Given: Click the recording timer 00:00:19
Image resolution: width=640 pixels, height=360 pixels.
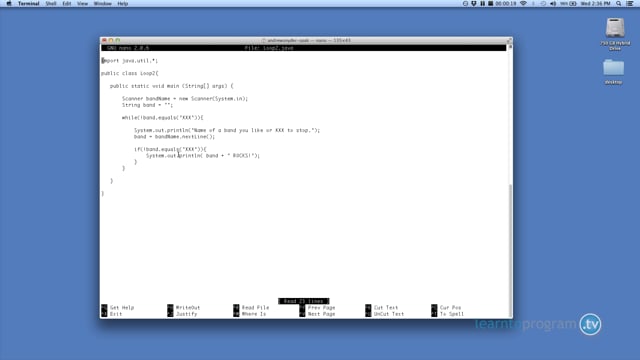Looking at the screenshot, I should pyautogui.click(x=506, y=4).
